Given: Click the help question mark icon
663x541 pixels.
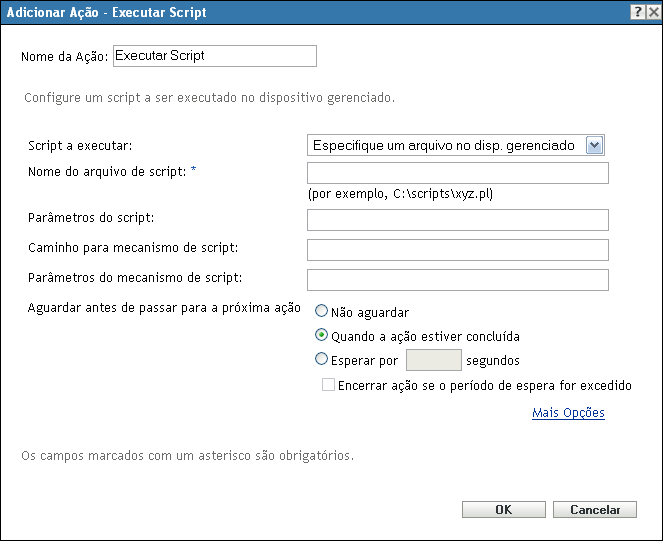Looking at the screenshot, I should pos(636,10).
